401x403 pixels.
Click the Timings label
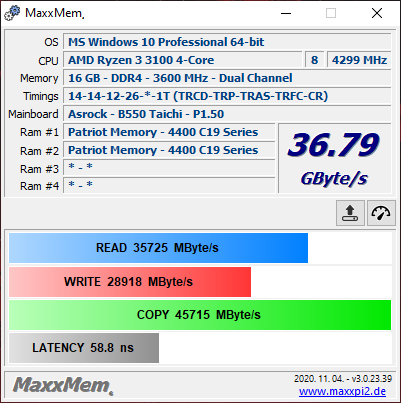click(41, 96)
